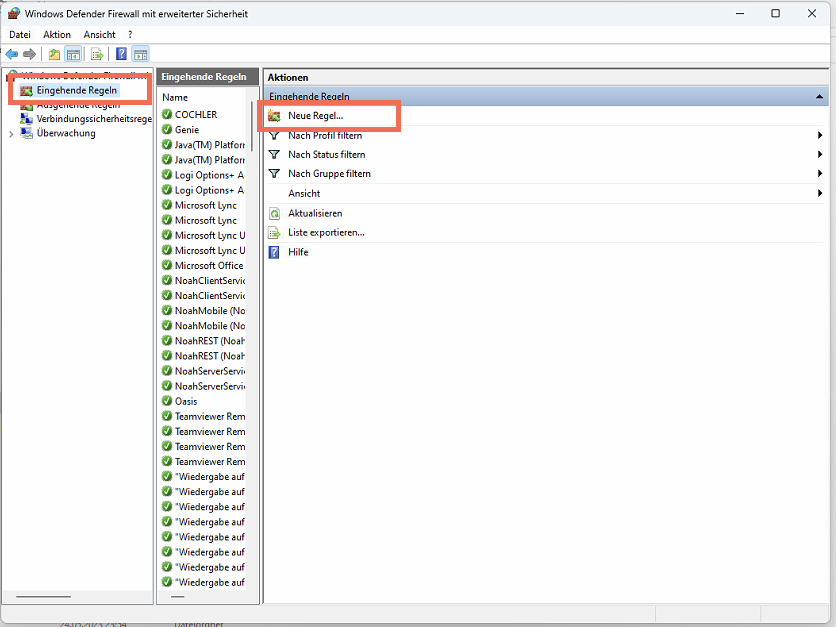Click the Export list toolbar icon

[98, 54]
